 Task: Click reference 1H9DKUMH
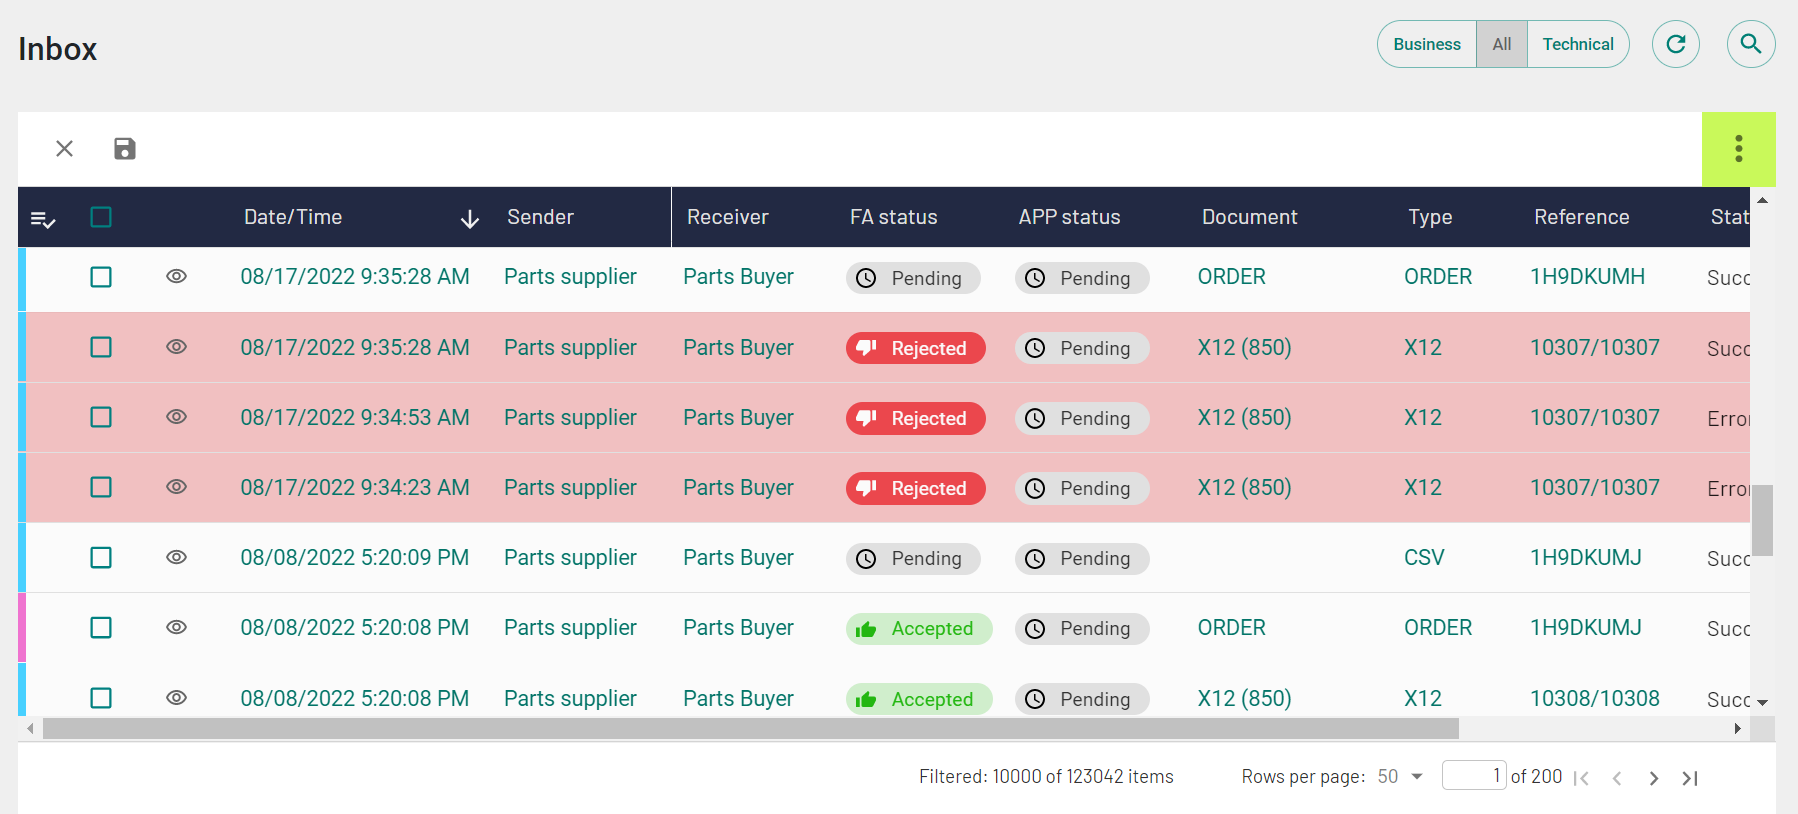[x=1587, y=277]
